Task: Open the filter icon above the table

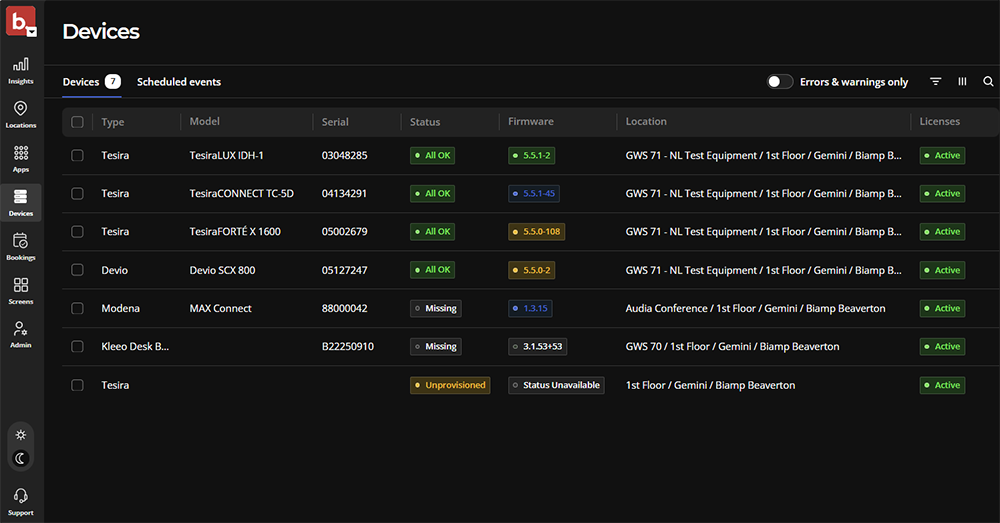Action: pyautogui.click(x=935, y=82)
